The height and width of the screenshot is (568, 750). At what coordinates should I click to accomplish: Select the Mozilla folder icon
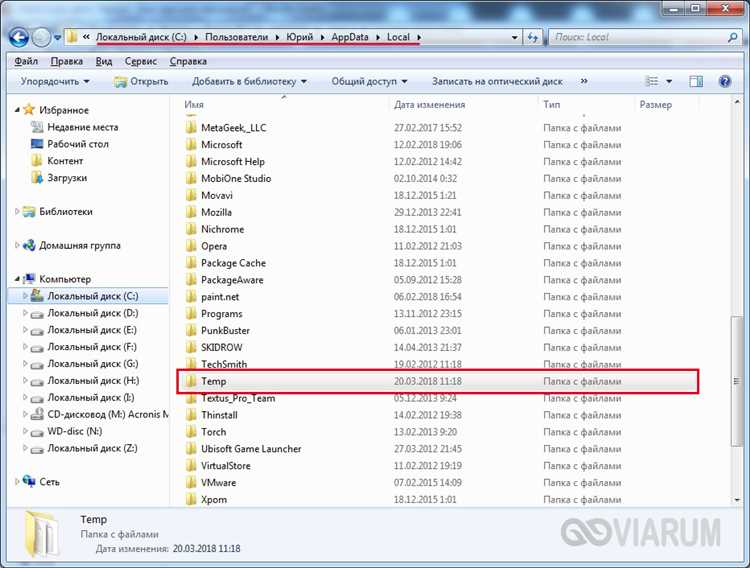click(191, 212)
